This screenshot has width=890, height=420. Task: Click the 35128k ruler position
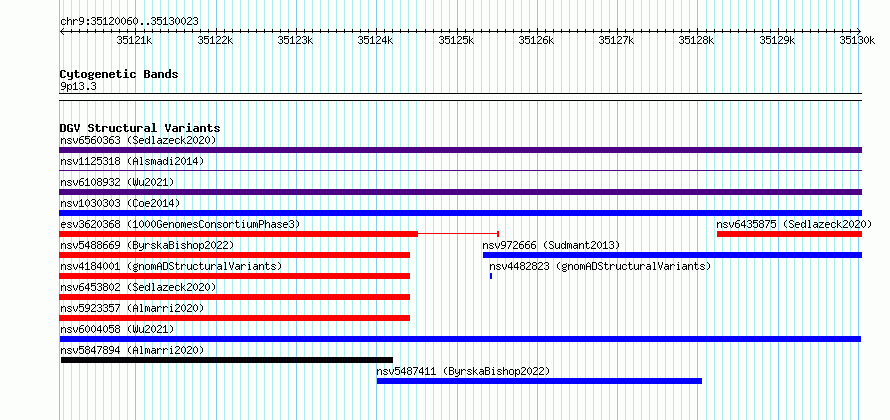point(697,40)
